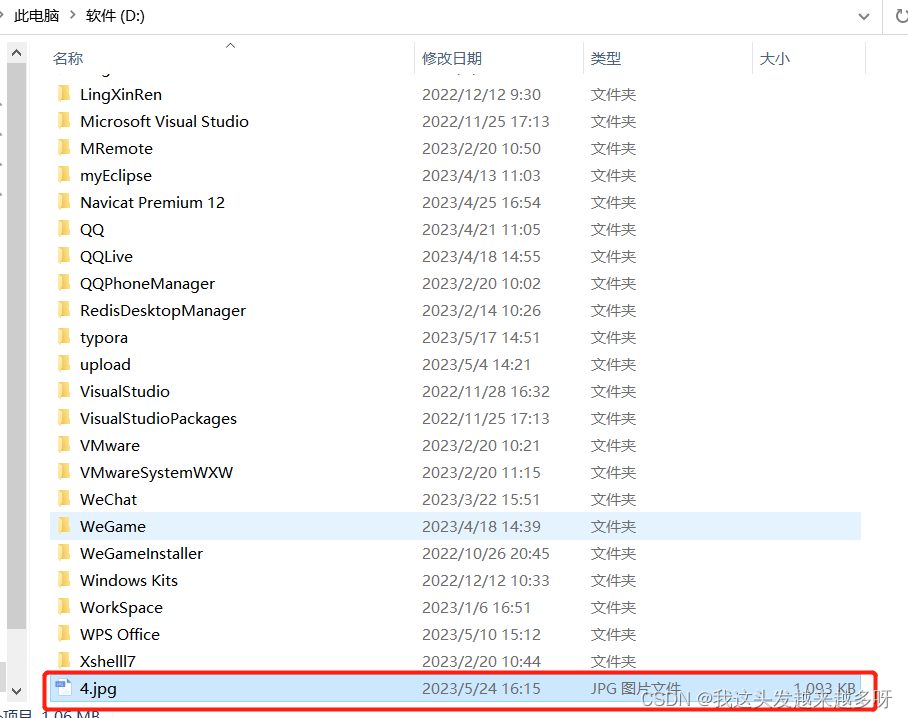Click the WeChat folder icon

[64, 499]
